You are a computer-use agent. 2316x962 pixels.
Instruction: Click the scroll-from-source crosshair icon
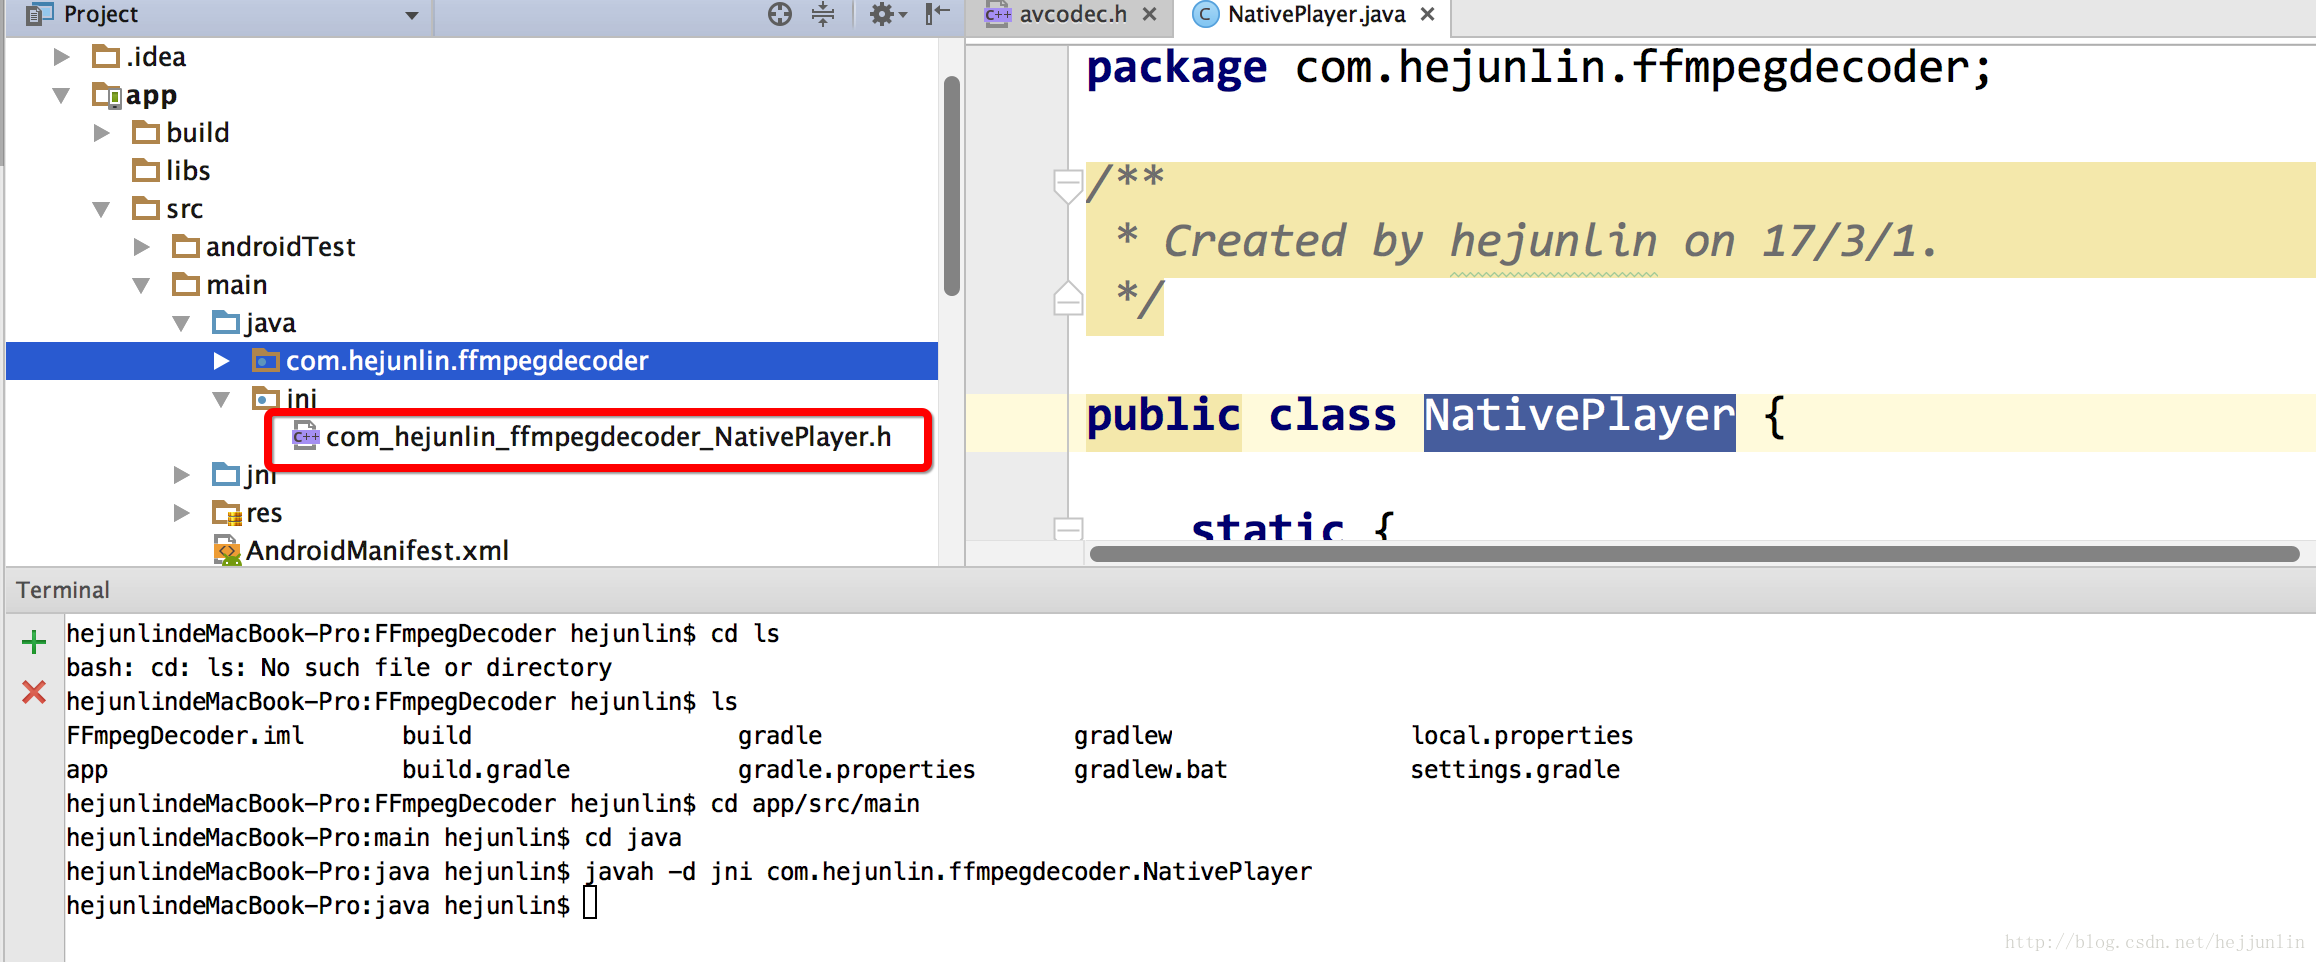(x=780, y=14)
